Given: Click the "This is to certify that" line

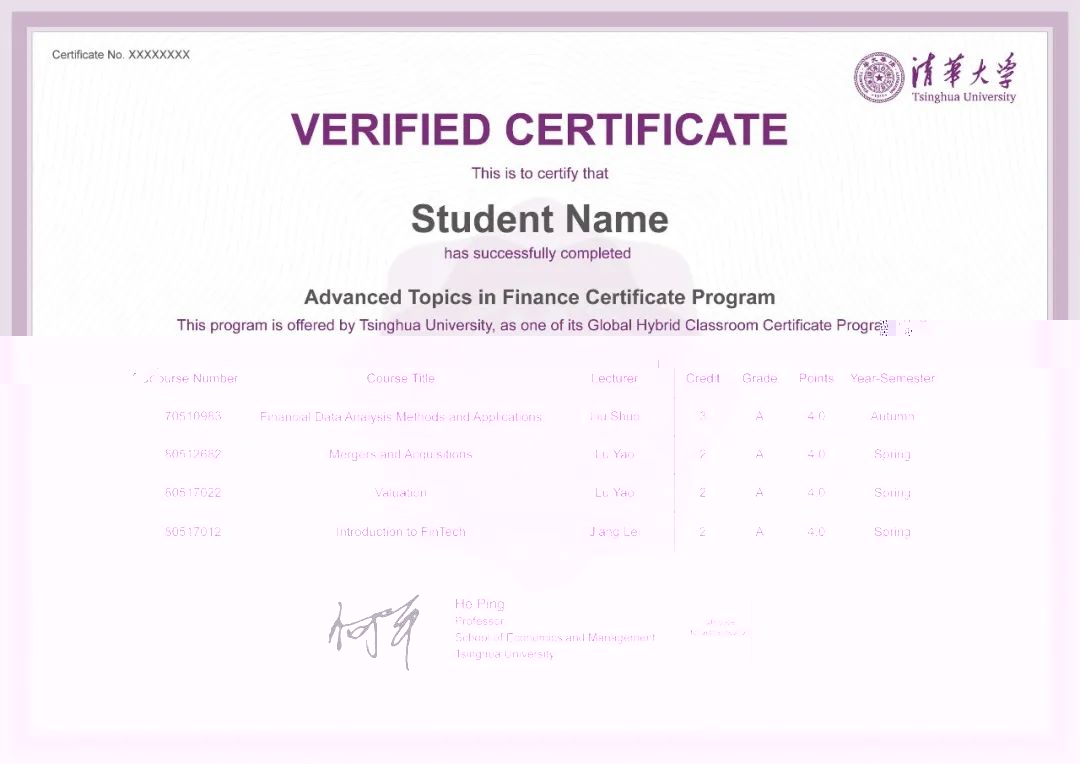Looking at the screenshot, I should [539, 173].
